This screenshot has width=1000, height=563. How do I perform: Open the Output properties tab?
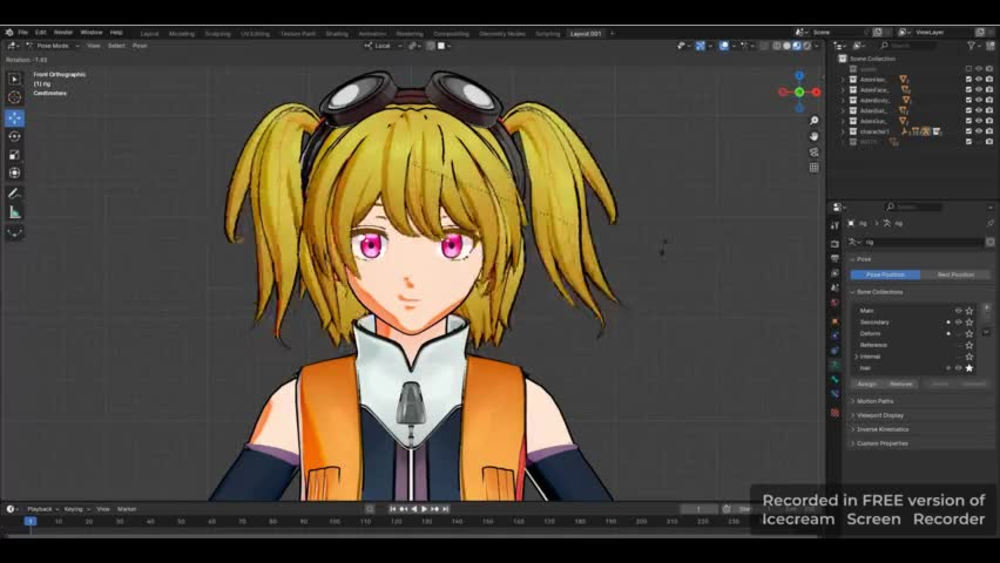click(835, 258)
